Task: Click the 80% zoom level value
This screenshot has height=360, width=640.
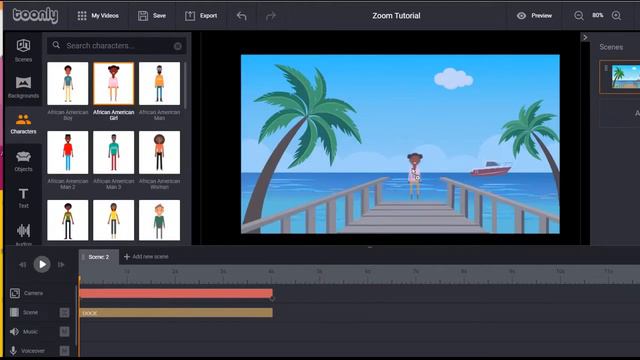Action: point(598,16)
